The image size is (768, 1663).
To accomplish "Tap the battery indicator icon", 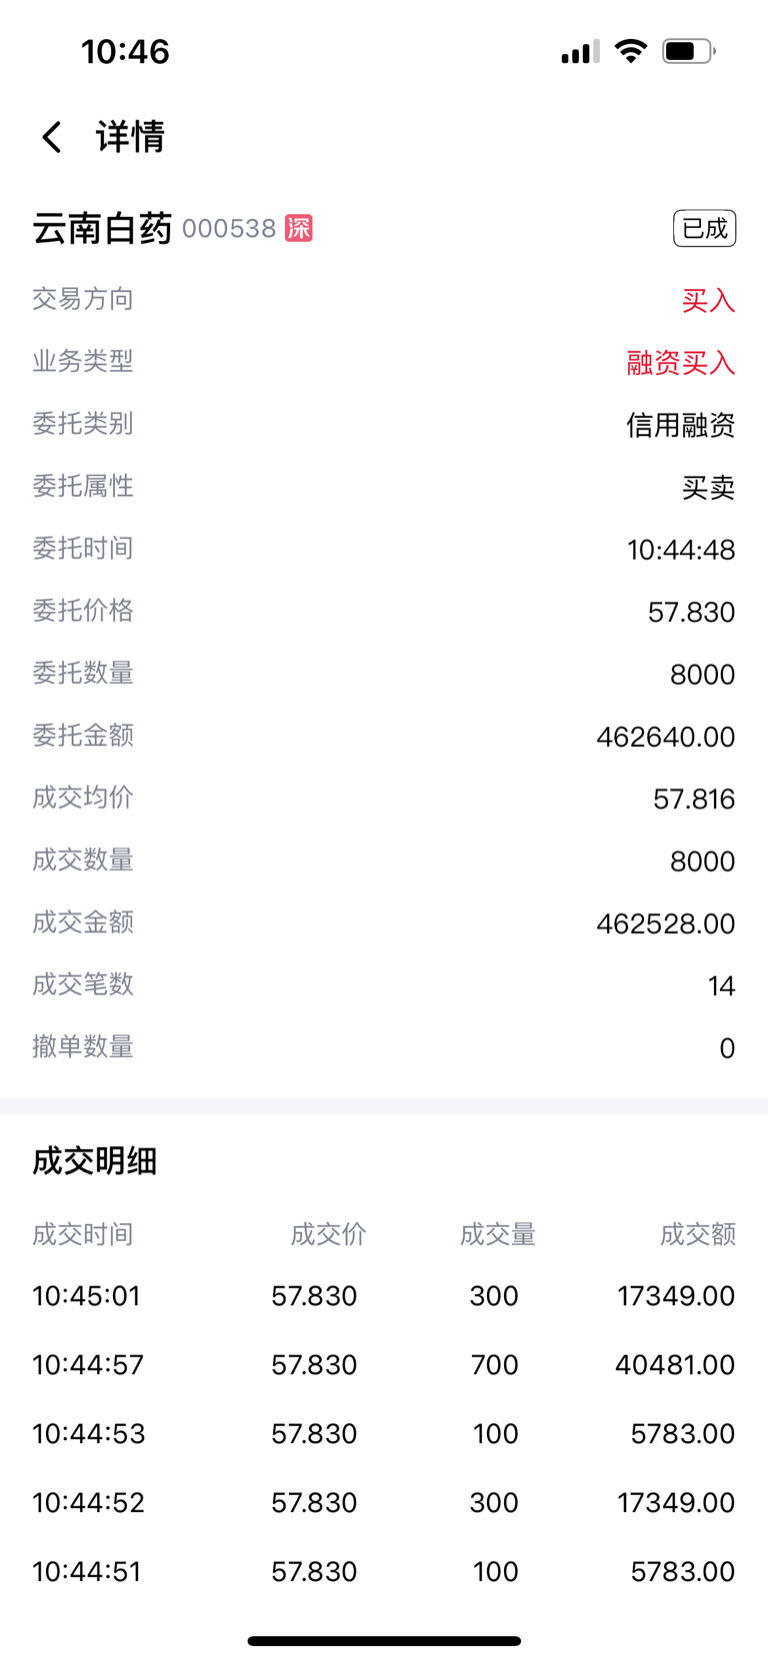I will click(689, 51).
